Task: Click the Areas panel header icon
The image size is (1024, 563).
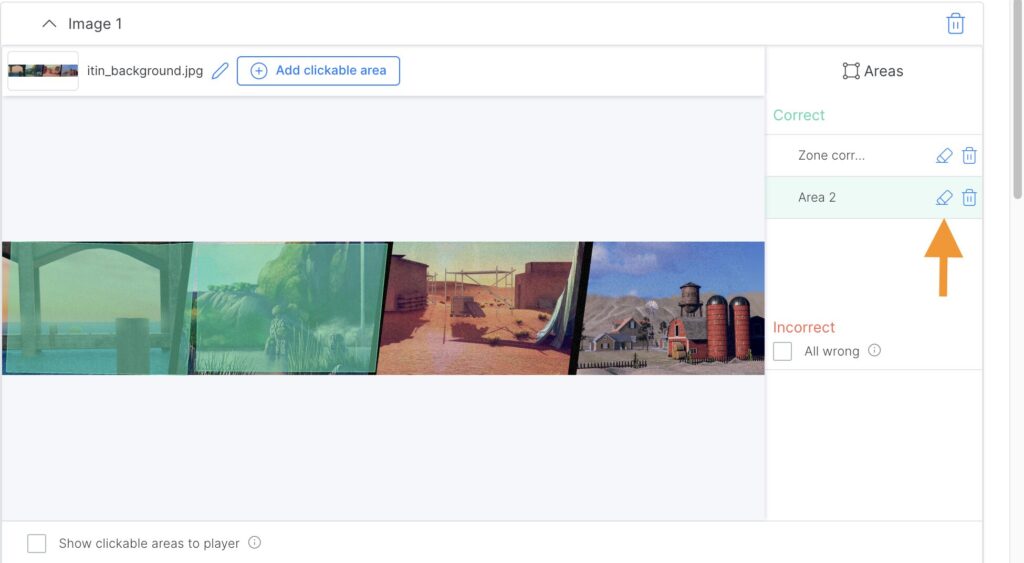Action: (x=851, y=71)
